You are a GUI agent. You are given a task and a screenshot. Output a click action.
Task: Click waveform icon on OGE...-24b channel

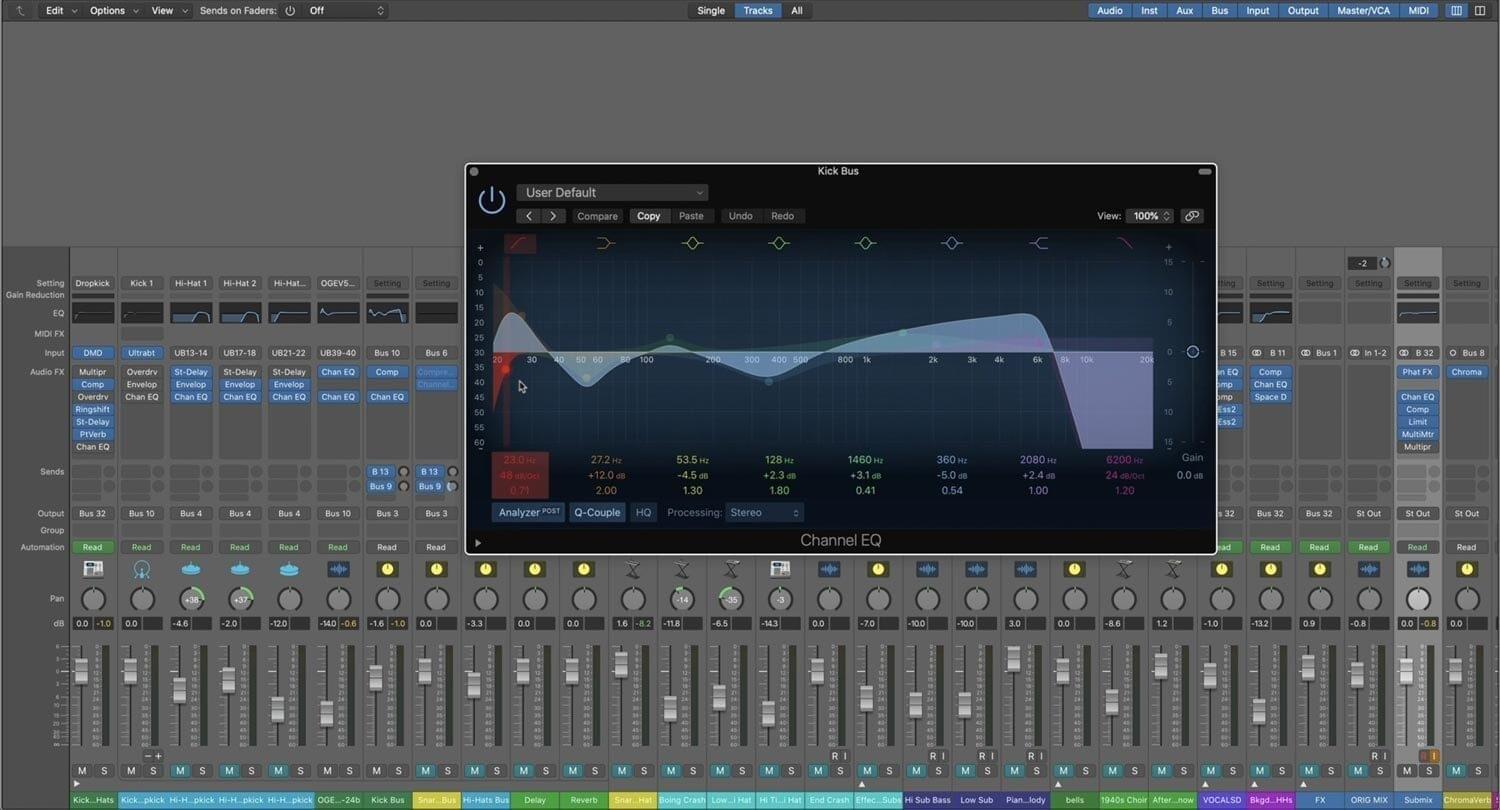tap(338, 569)
